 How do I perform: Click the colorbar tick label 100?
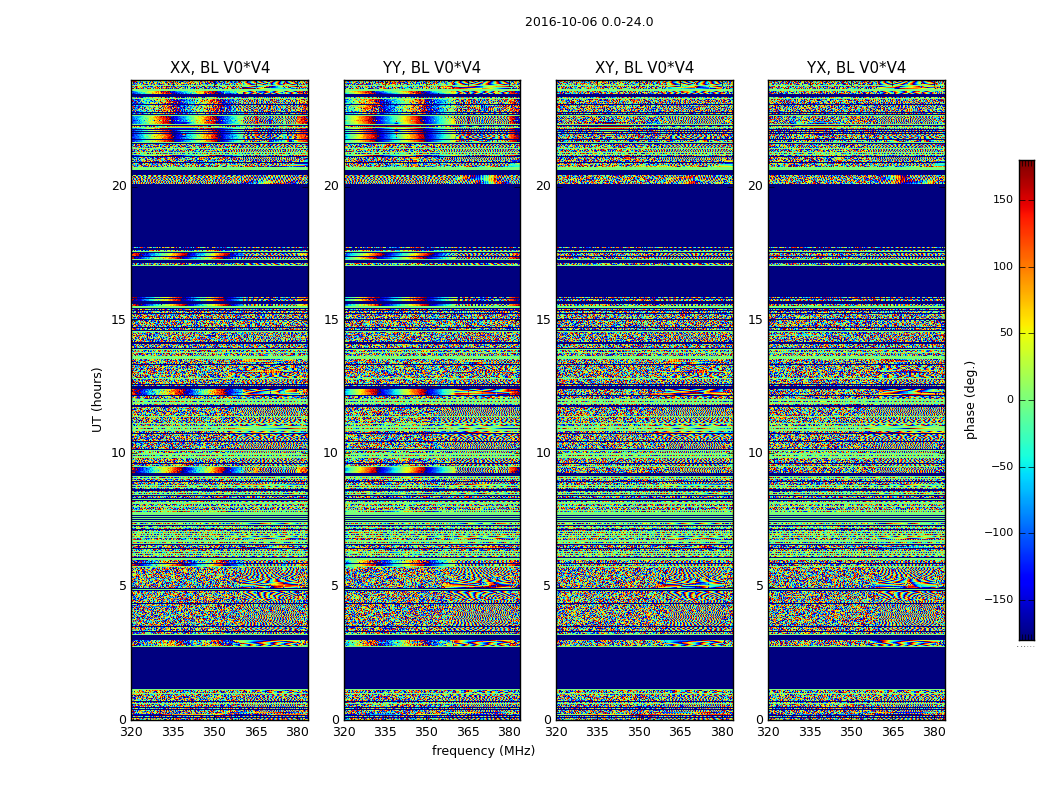[1003, 266]
